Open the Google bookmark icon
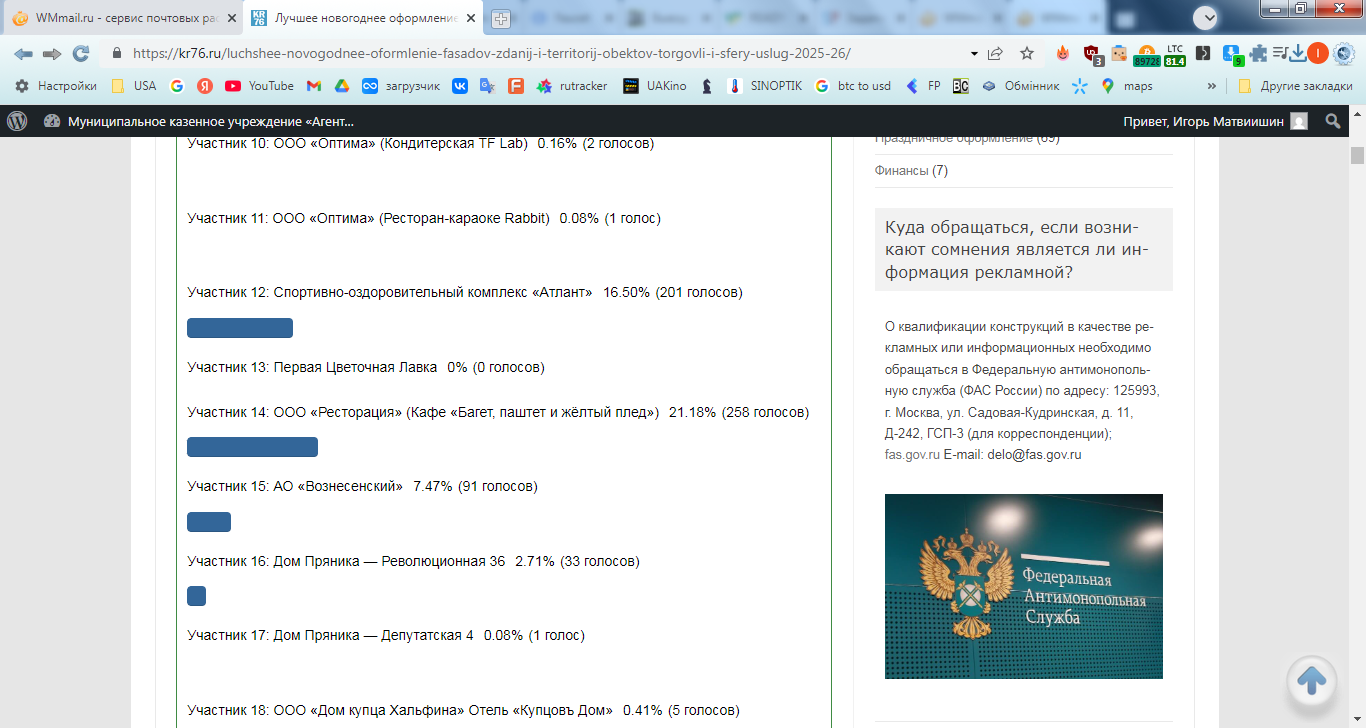 coord(177,86)
